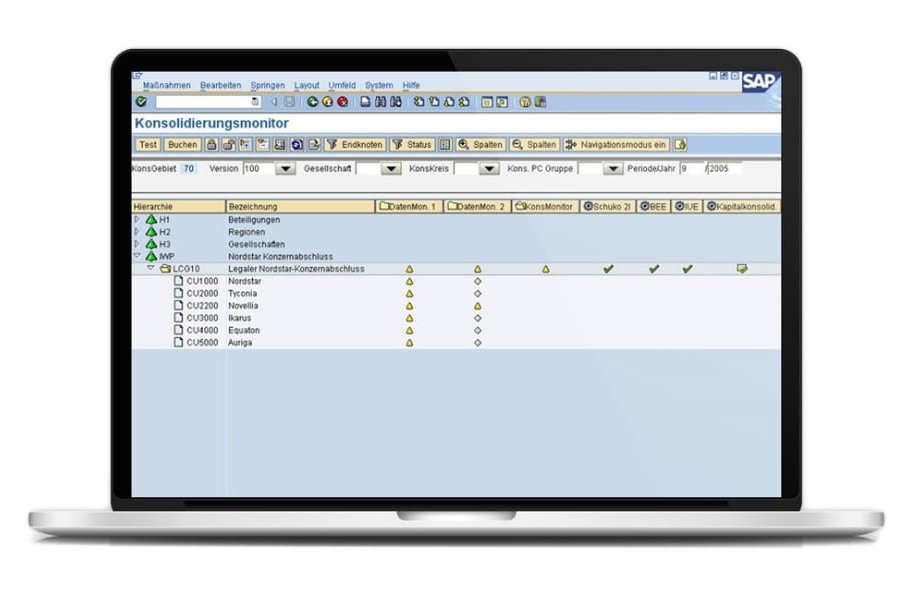Expand the H1 Beteiligungen hierarchy node

[137, 219]
